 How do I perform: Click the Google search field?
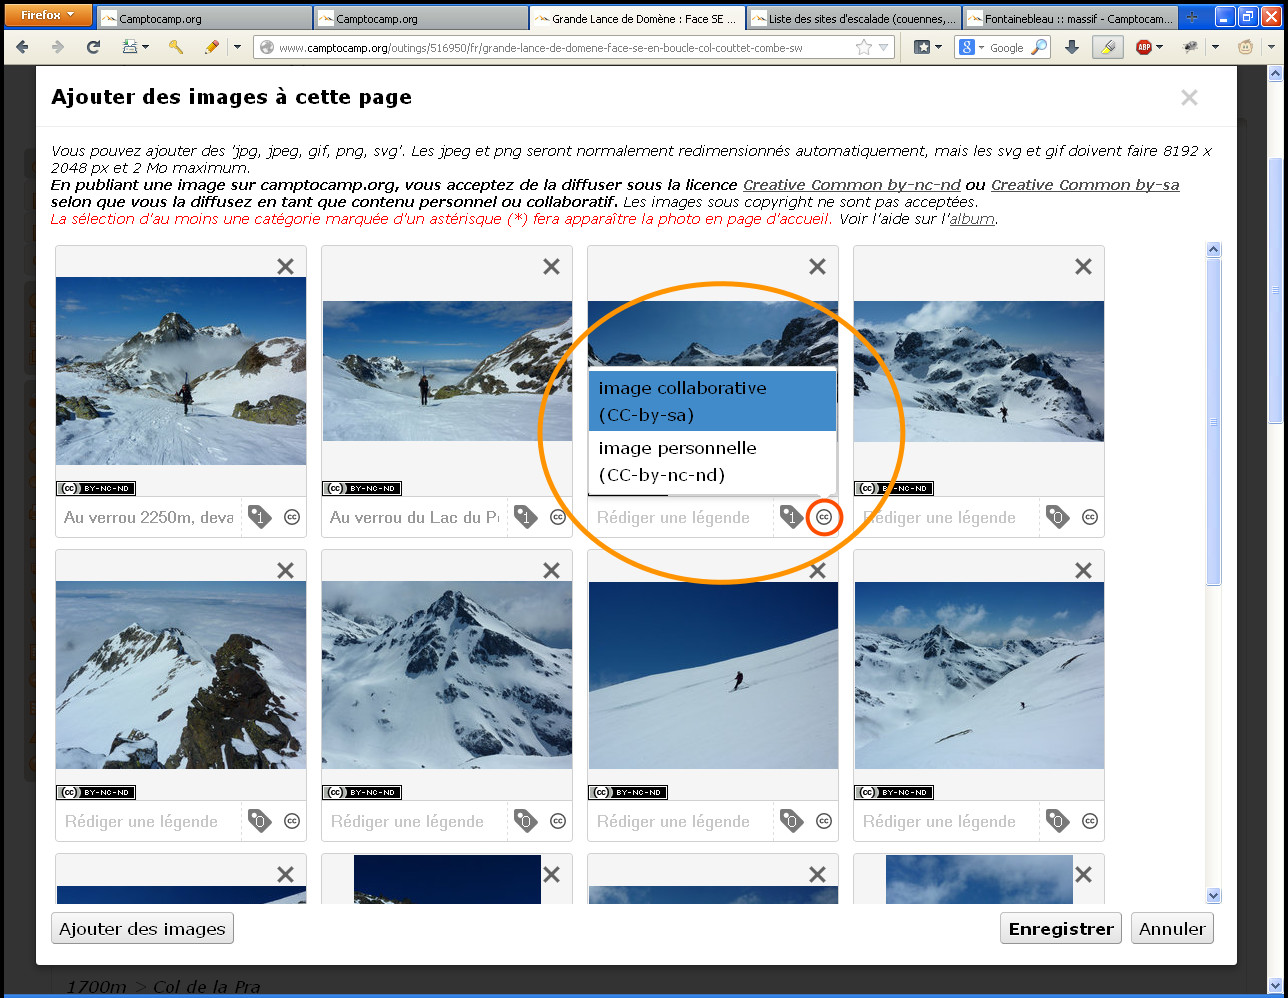[x=1008, y=47]
